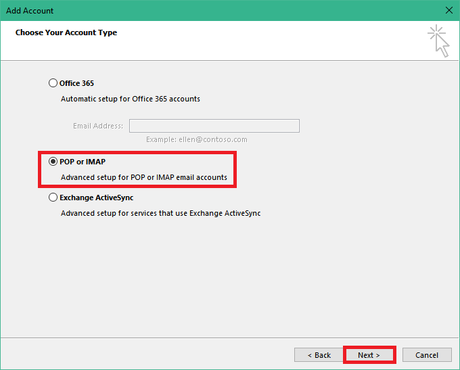Click the Next button
Screen dimensions: 460x370
tap(369, 355)
